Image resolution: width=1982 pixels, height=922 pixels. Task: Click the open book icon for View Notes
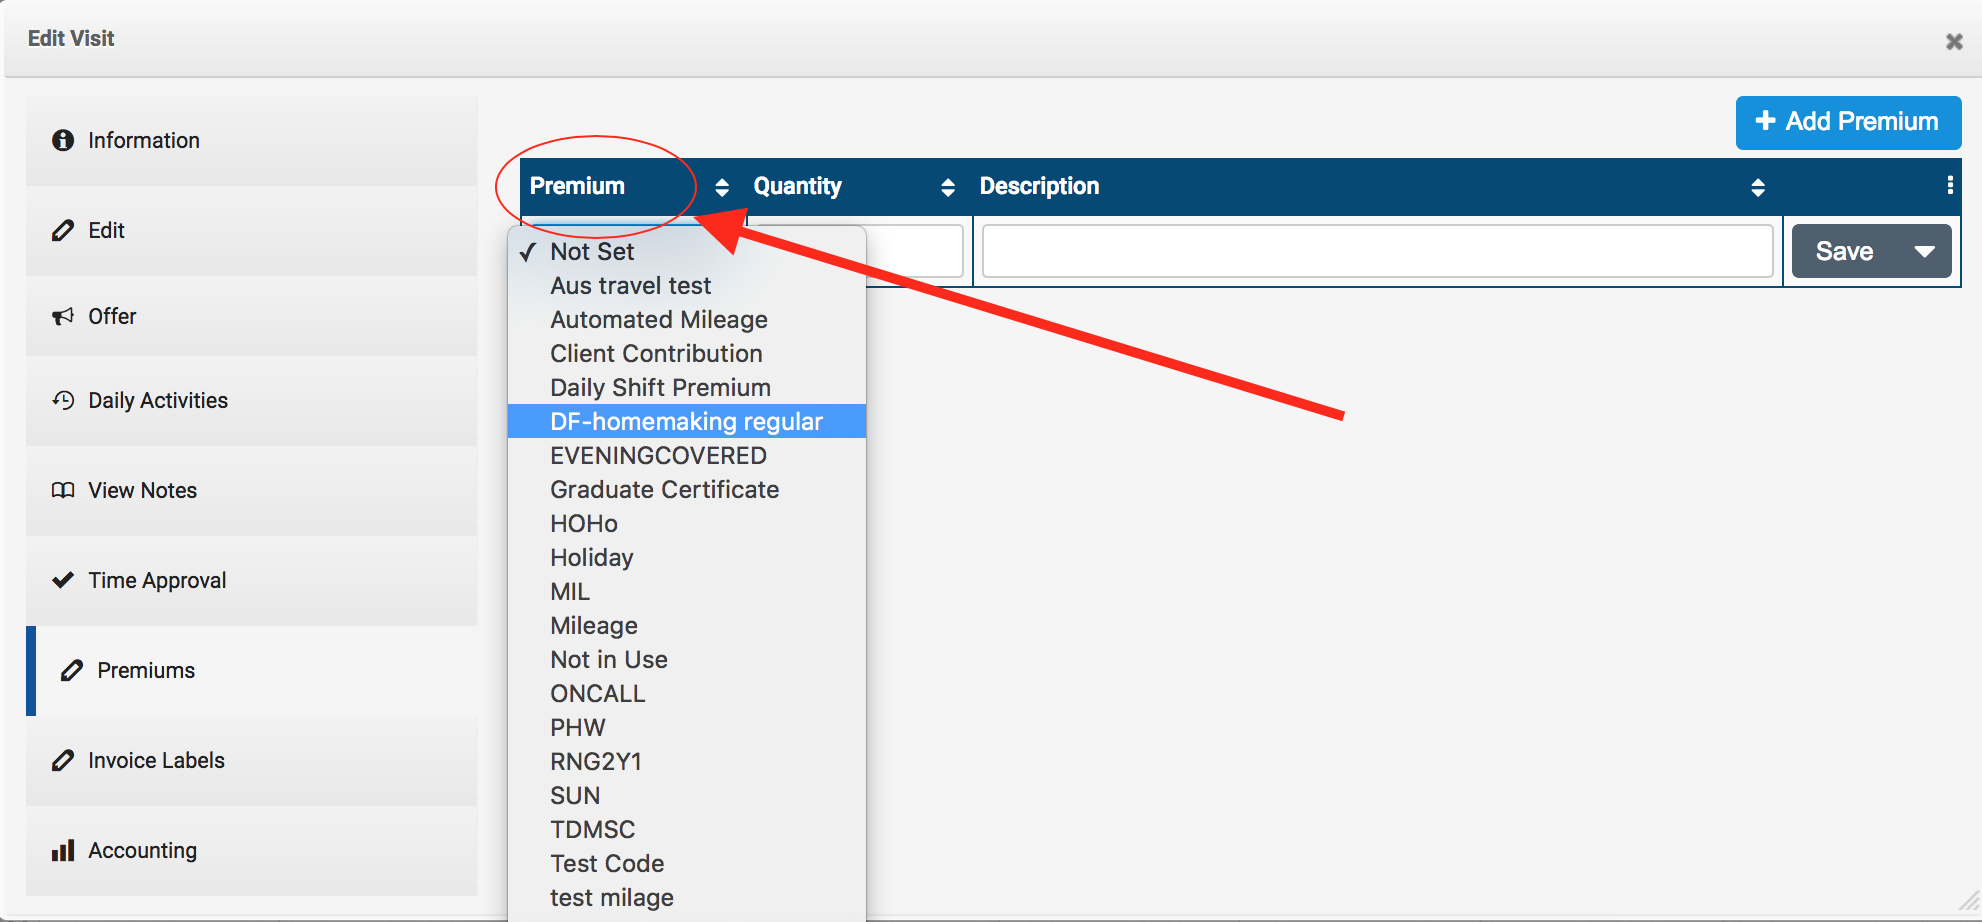click(x=63, y=491)
